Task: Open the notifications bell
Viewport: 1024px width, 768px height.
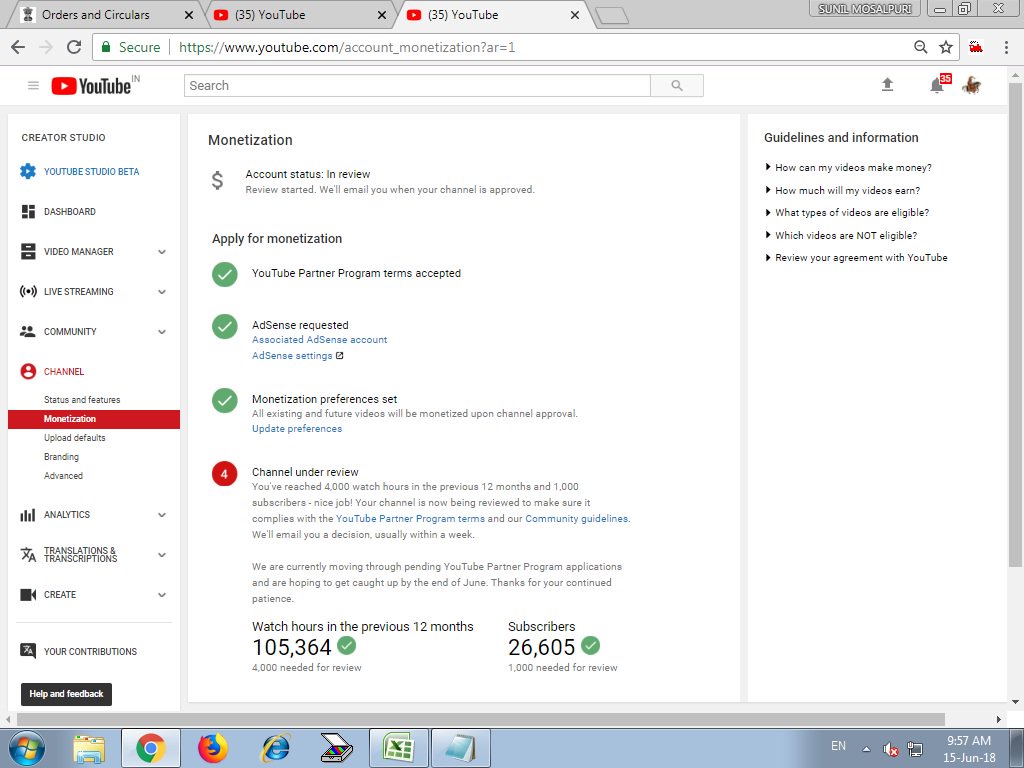Action: tap(937, 85)
